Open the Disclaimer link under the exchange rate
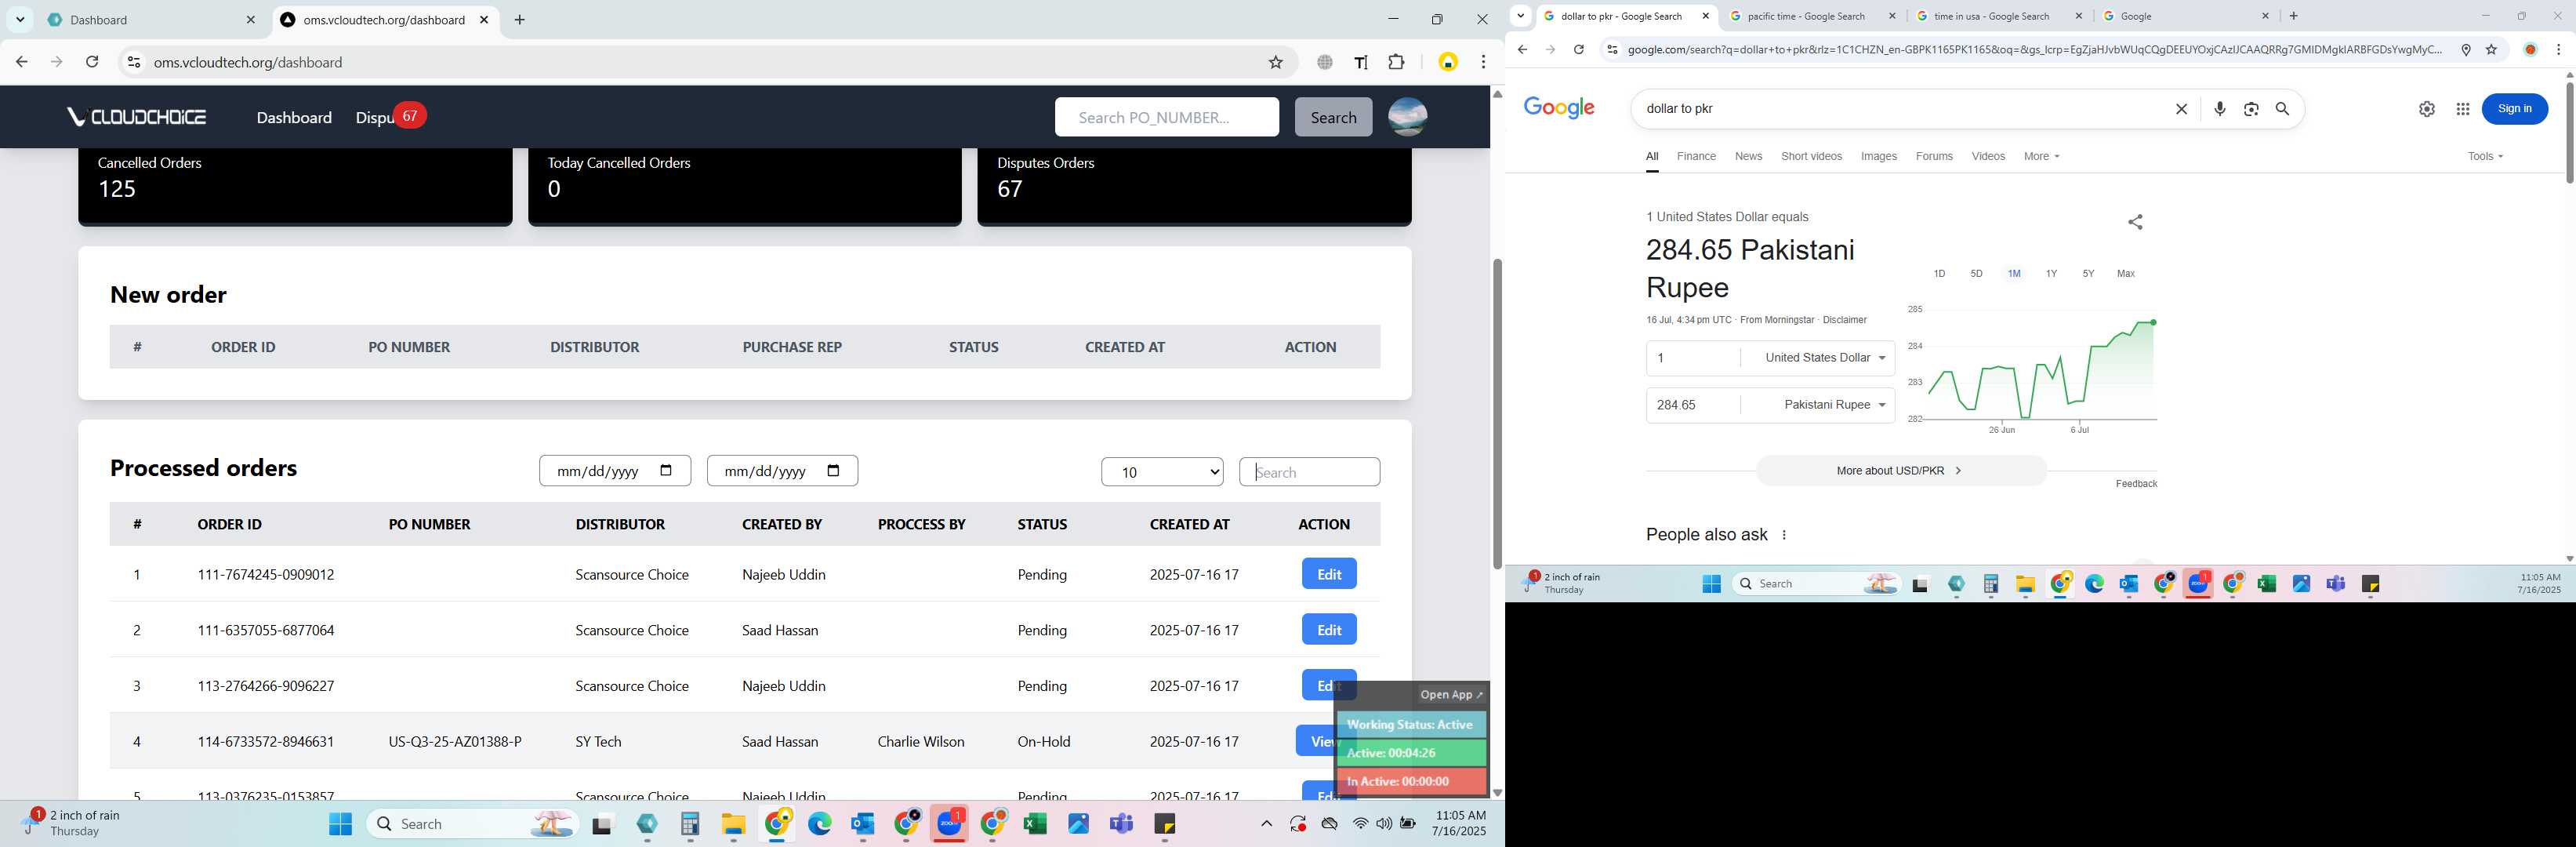The image size is (2576, 847). pyautogui.click(x=1844, y=320)
